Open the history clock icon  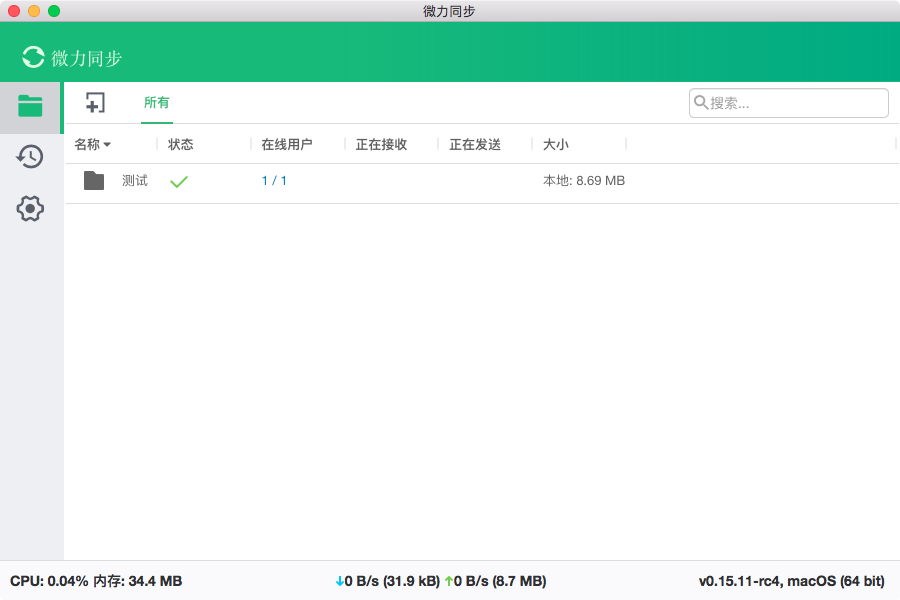tap(30, 157)
